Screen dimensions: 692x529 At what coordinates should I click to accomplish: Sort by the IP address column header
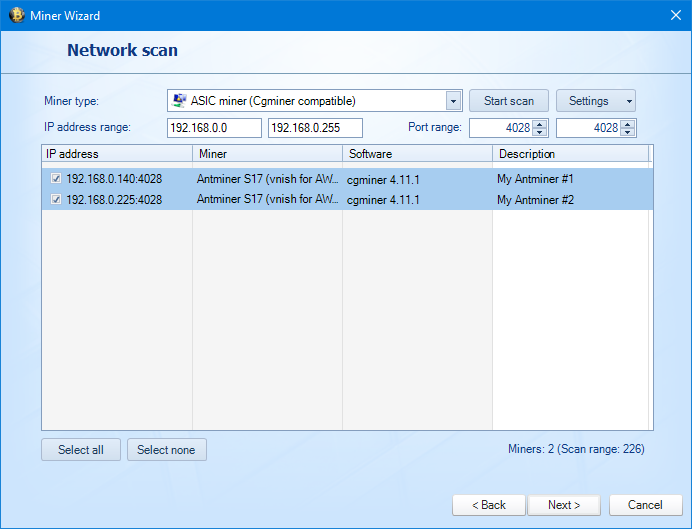coord(117,154)
